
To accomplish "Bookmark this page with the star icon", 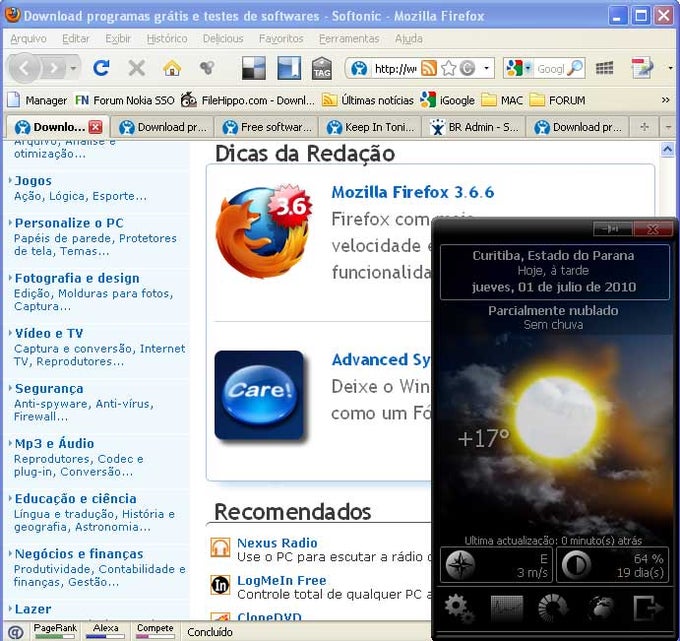I will click(x=448, y=68).
